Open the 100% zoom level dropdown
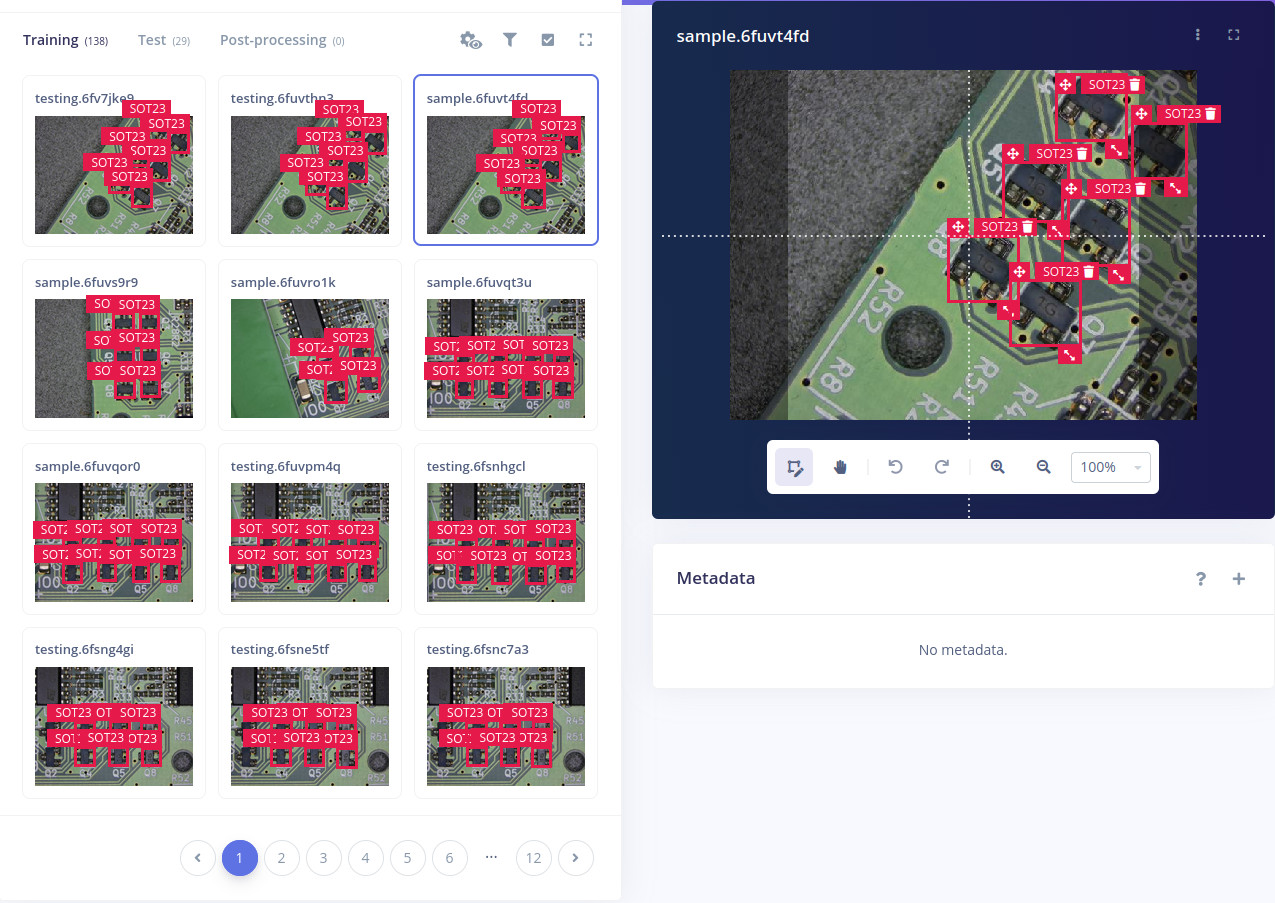This screenshot has width=1275, height=903. pos(1110,467)
